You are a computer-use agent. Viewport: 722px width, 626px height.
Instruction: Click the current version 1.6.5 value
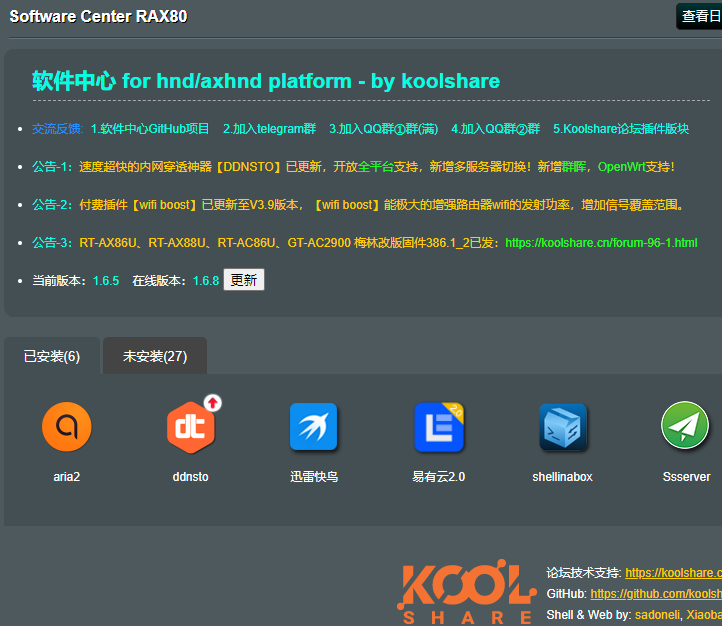[106, 281]
